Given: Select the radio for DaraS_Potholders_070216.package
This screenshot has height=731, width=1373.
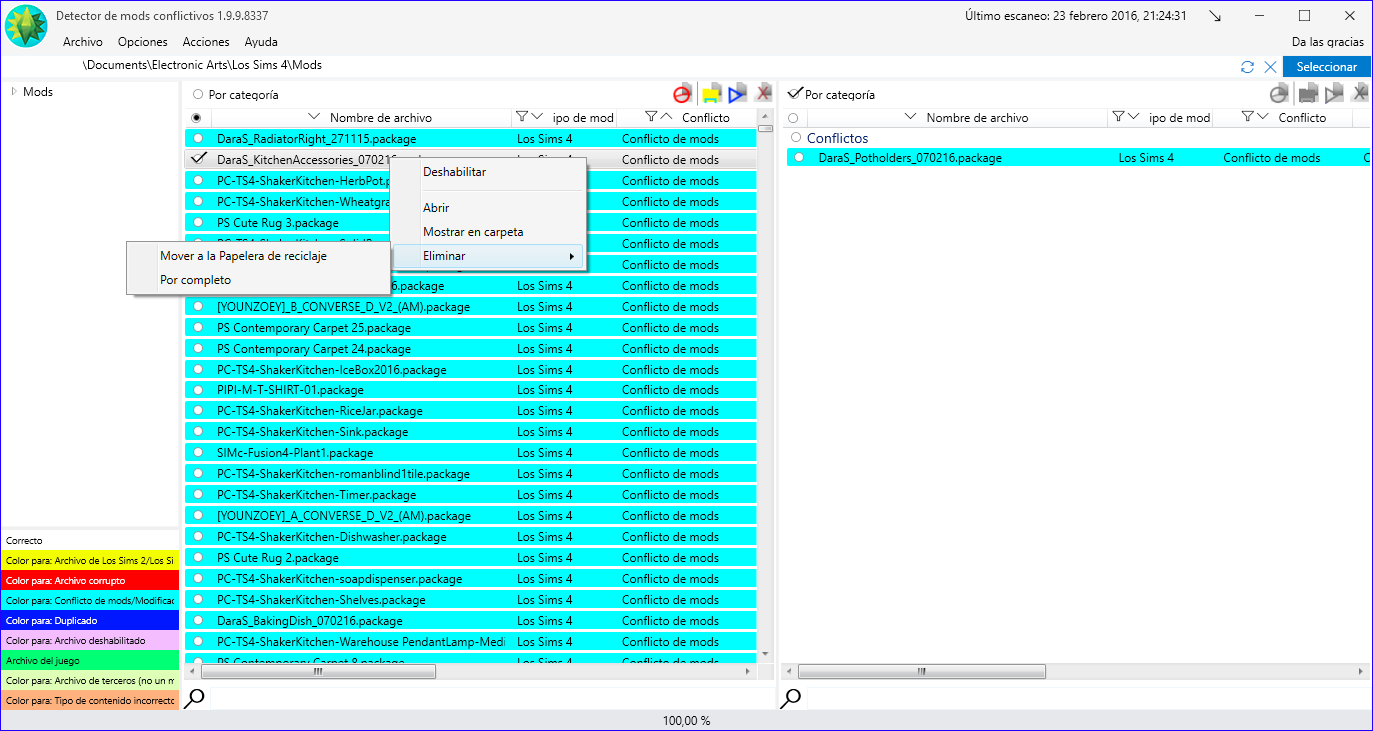Looking at the screenshot, I should coord(798,158).
